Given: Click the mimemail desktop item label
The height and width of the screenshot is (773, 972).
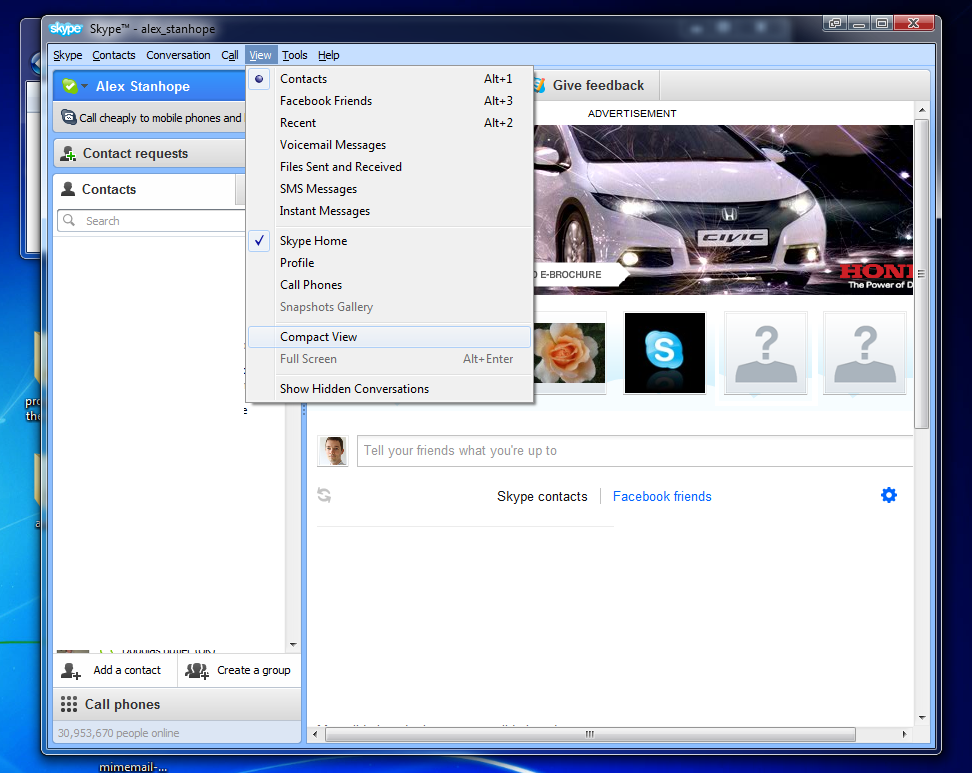Looking at the screenshot, I should tap(133, 767).
